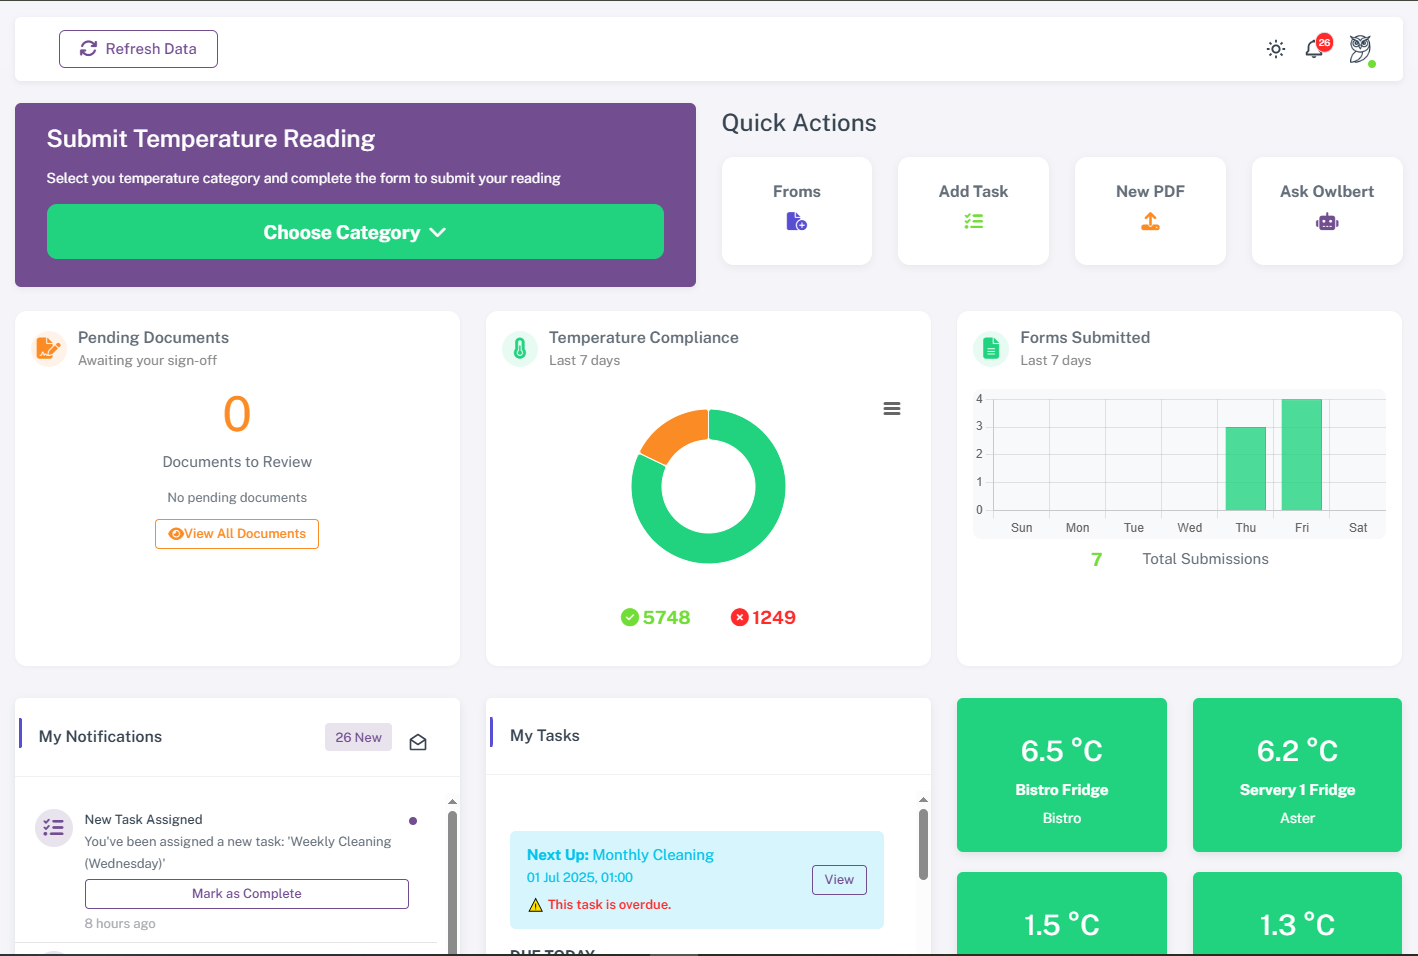This screenshot has height=956, width=1418.
Task: Switch to the My Notifications panel header
Action: click(x=99, y=736)
